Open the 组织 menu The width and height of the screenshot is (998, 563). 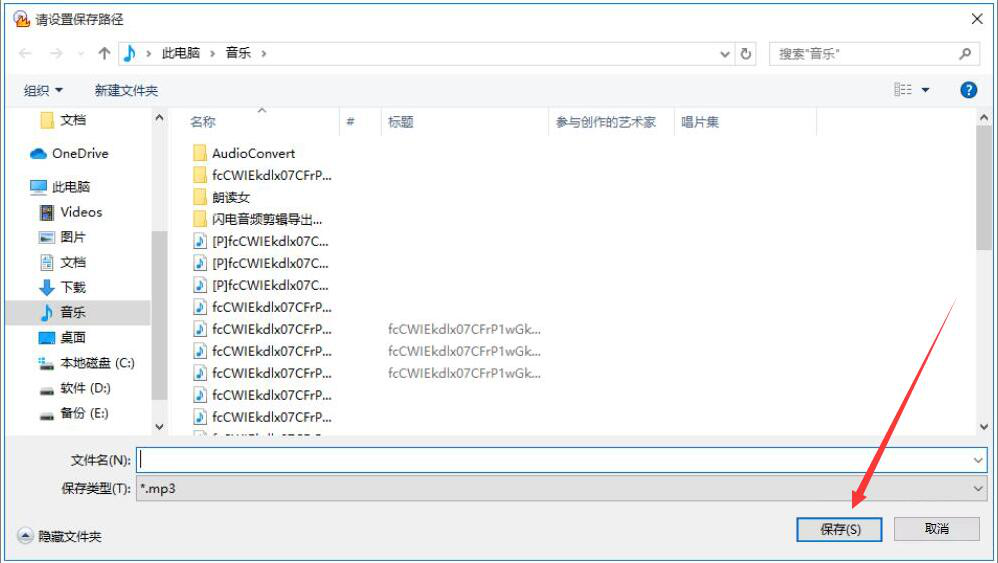43,90
